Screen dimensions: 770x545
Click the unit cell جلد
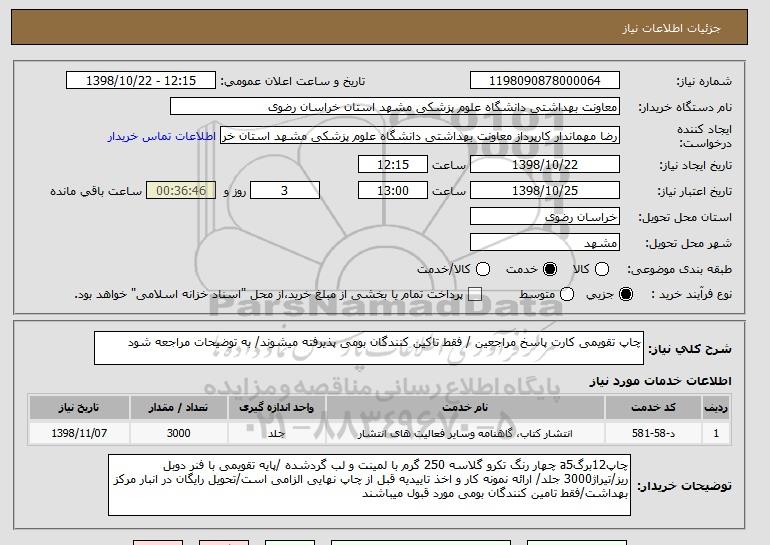coord(276,434)
